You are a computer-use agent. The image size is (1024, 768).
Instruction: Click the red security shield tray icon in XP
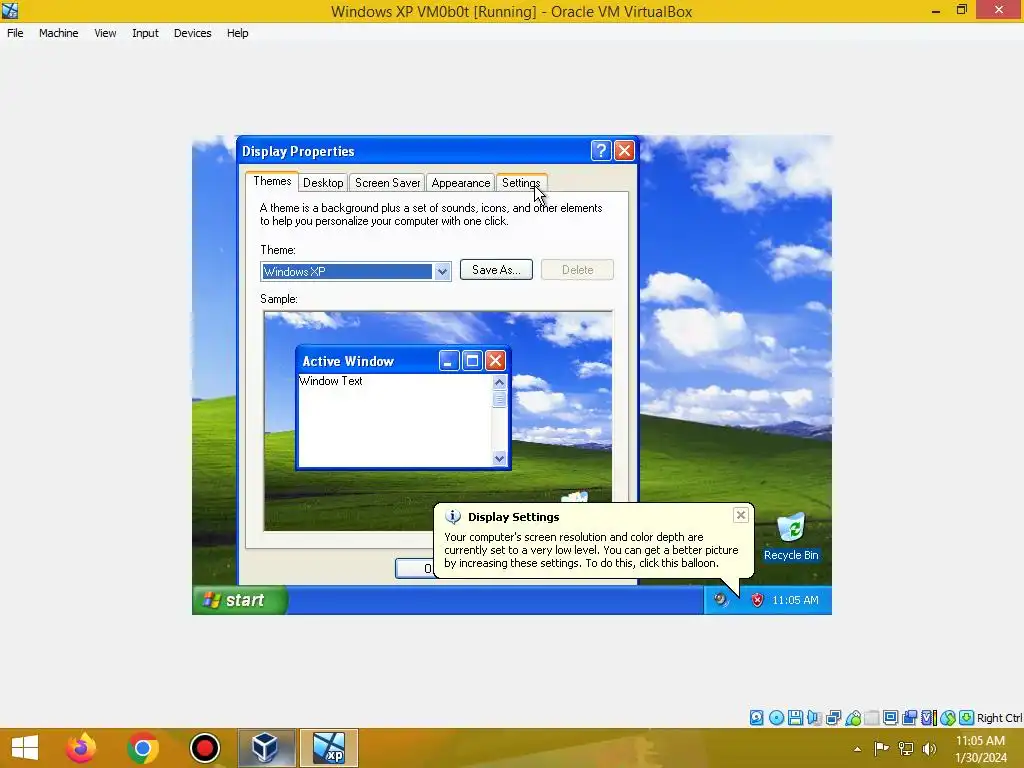click(757, 600)
